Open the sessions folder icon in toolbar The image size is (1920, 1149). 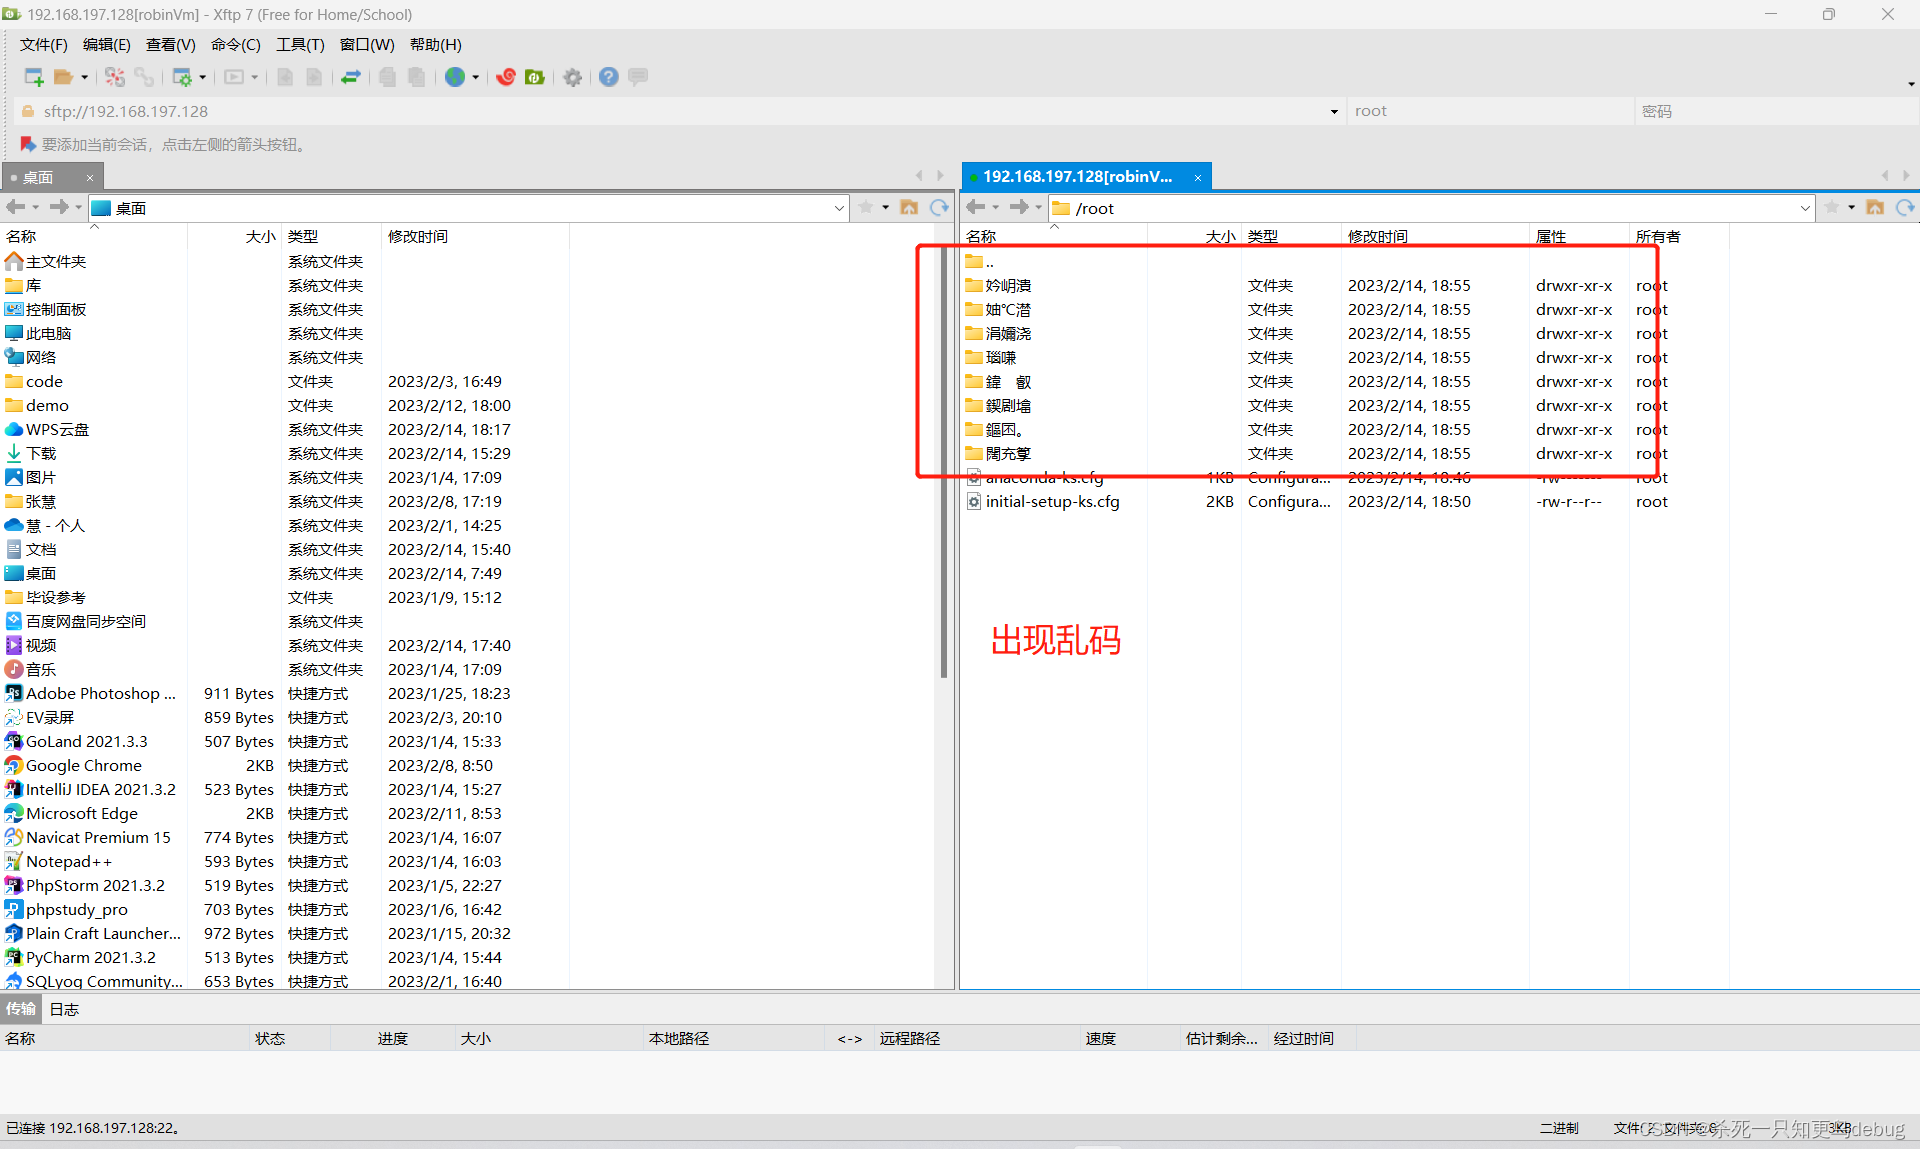tap(63, 77)
